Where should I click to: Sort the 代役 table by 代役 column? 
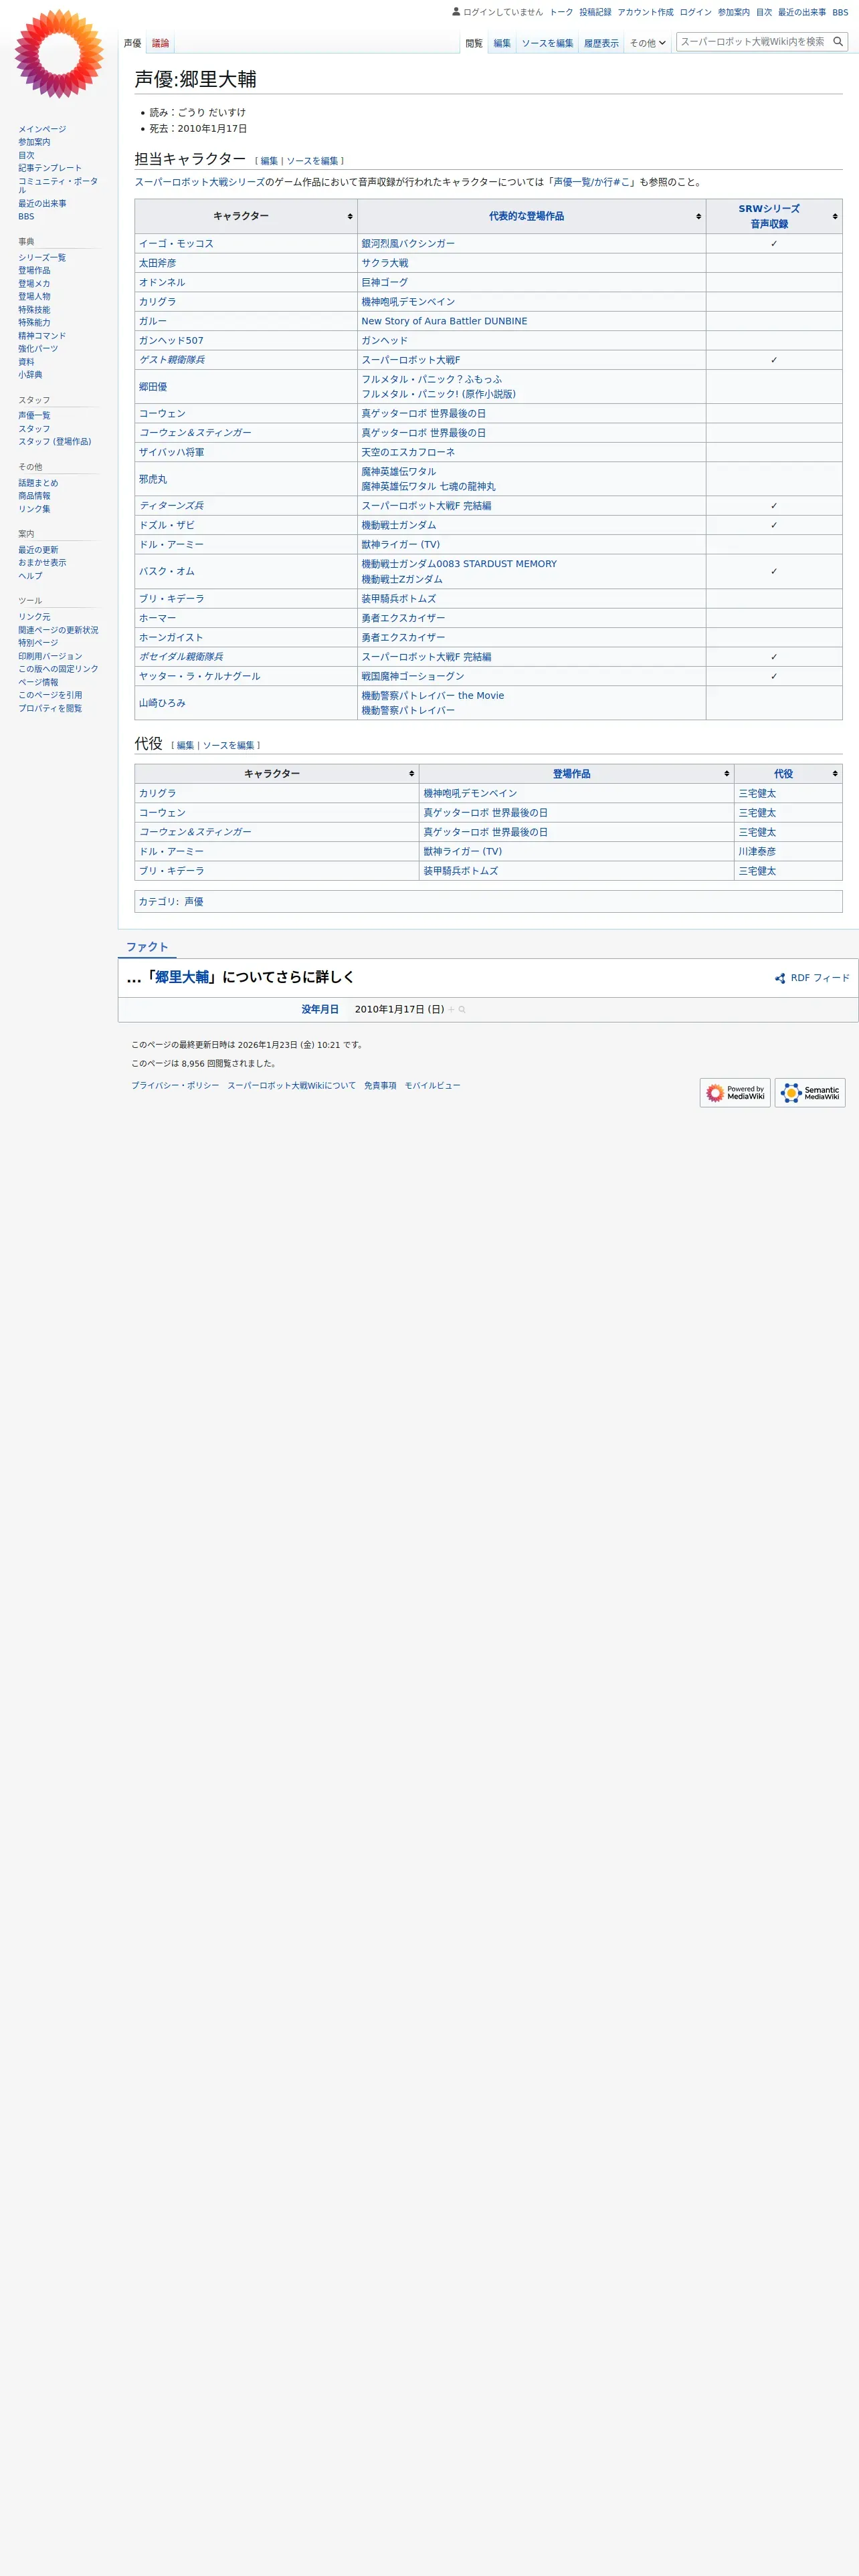pos(788,774)
